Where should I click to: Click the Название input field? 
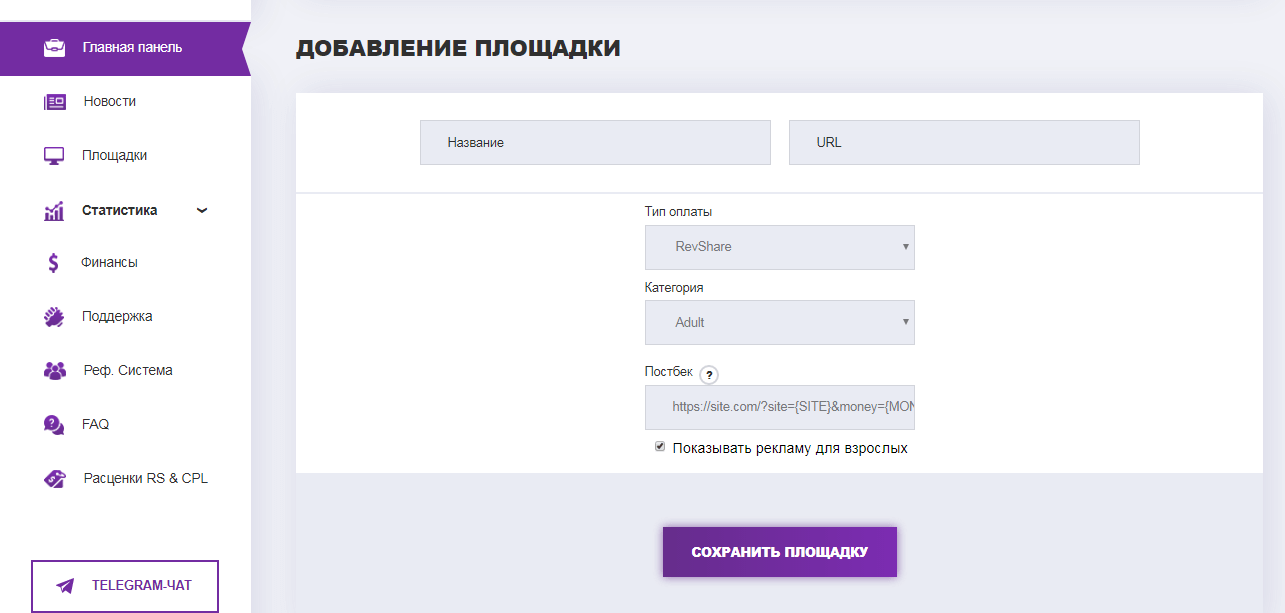pos(595,142)
